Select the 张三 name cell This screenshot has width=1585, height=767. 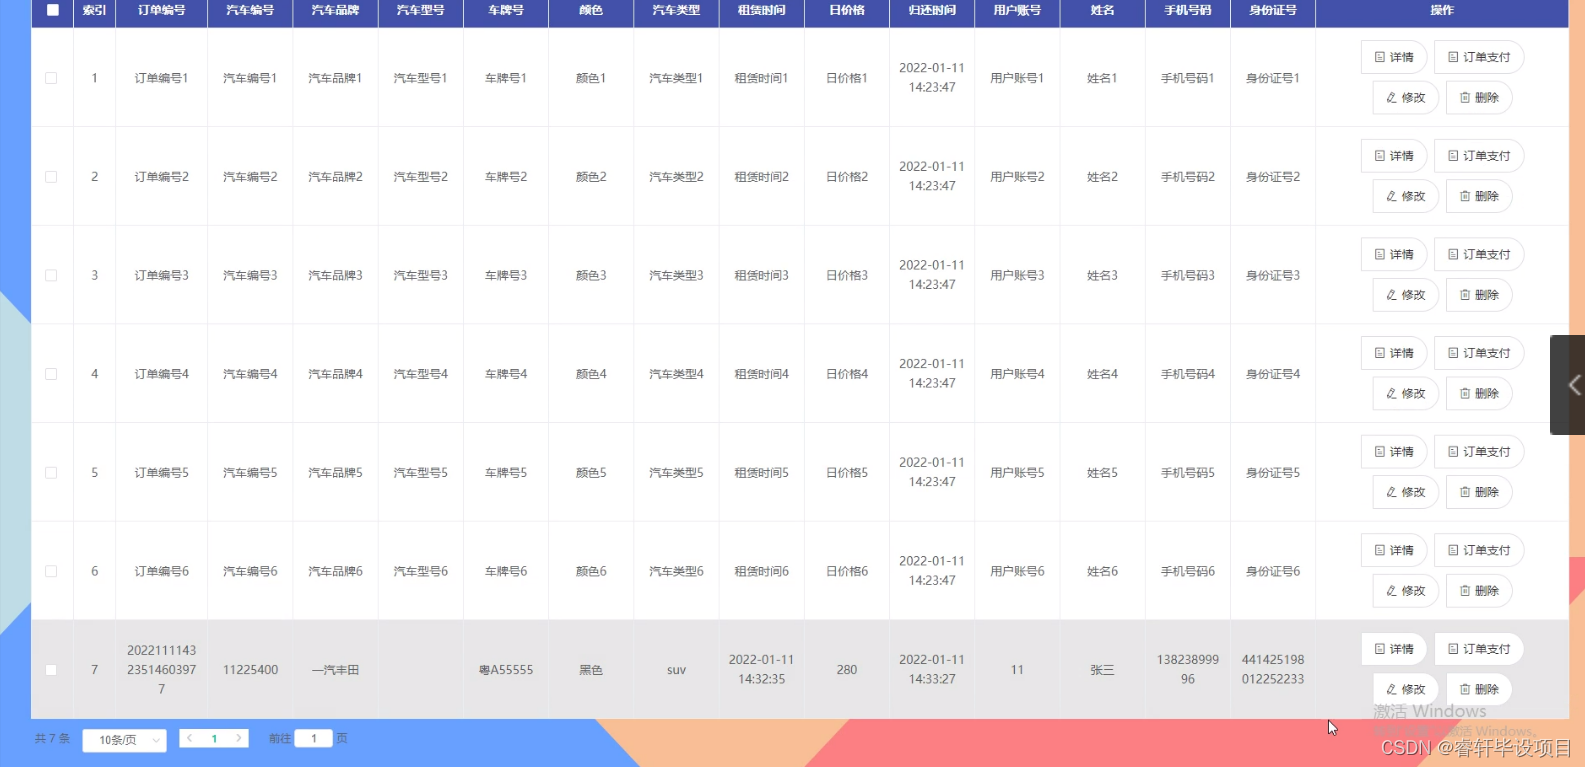tap(1102, 670)
